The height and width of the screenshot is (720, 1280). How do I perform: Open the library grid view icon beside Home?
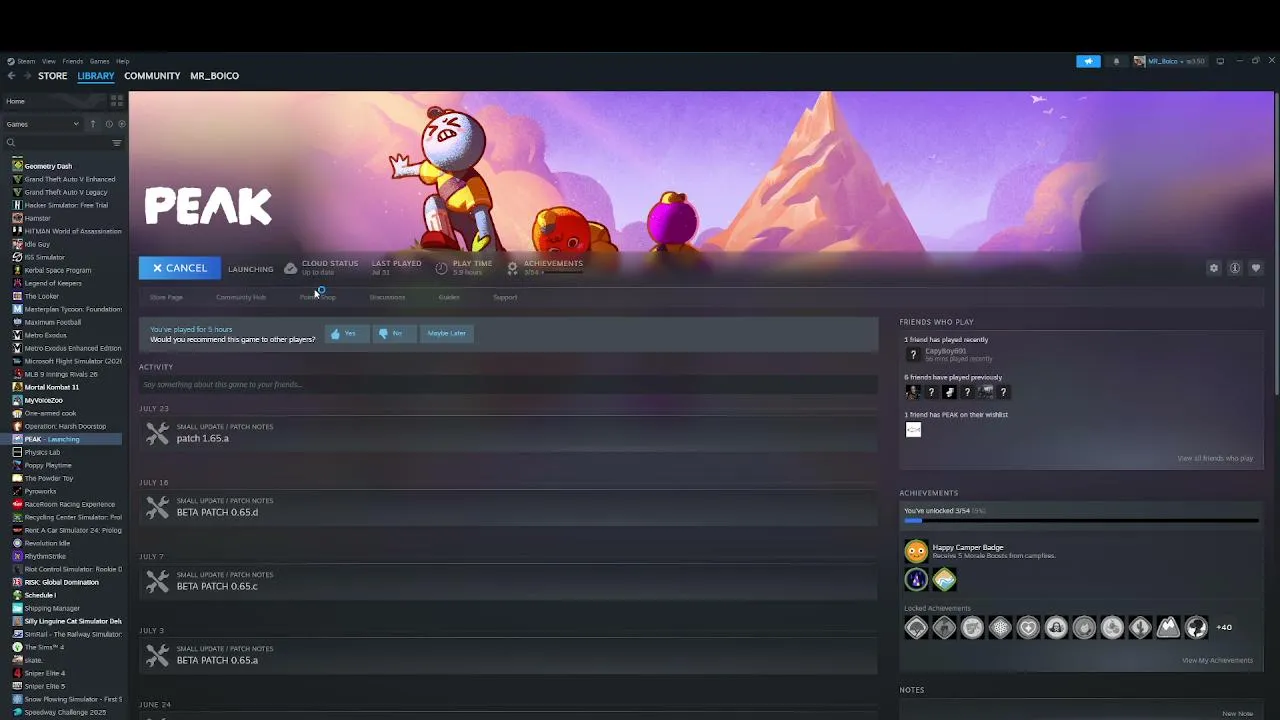tap(117, 101)
